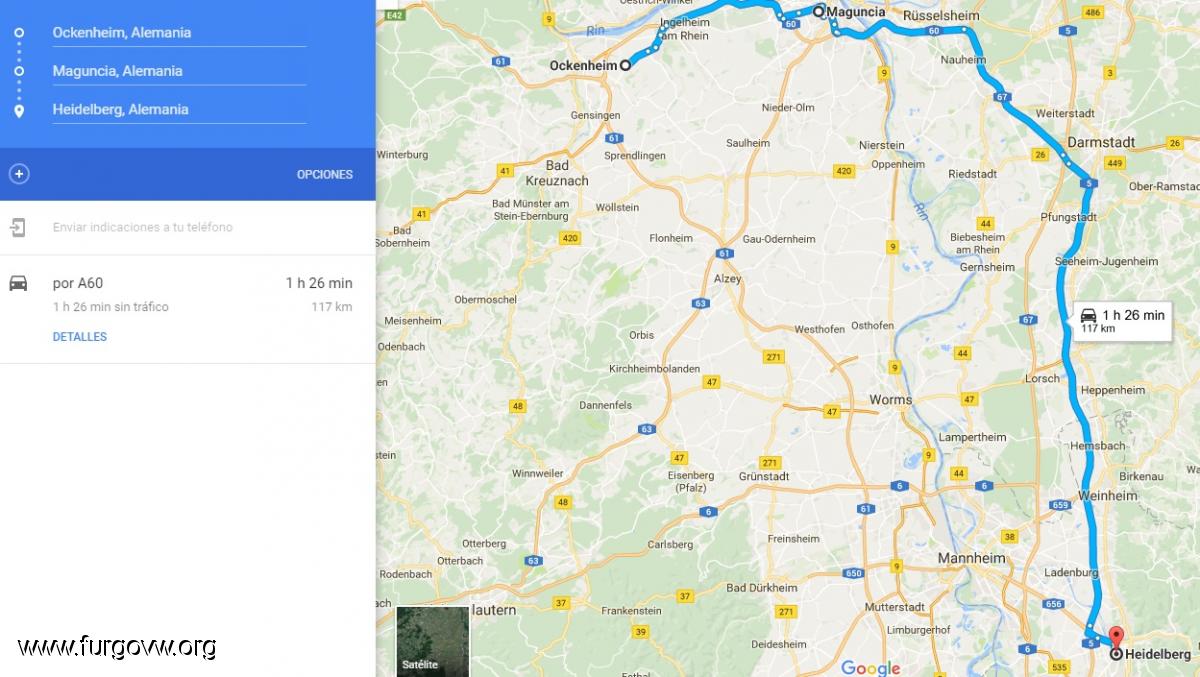
Task: Select the por A60 route entry
Action: 188,309
